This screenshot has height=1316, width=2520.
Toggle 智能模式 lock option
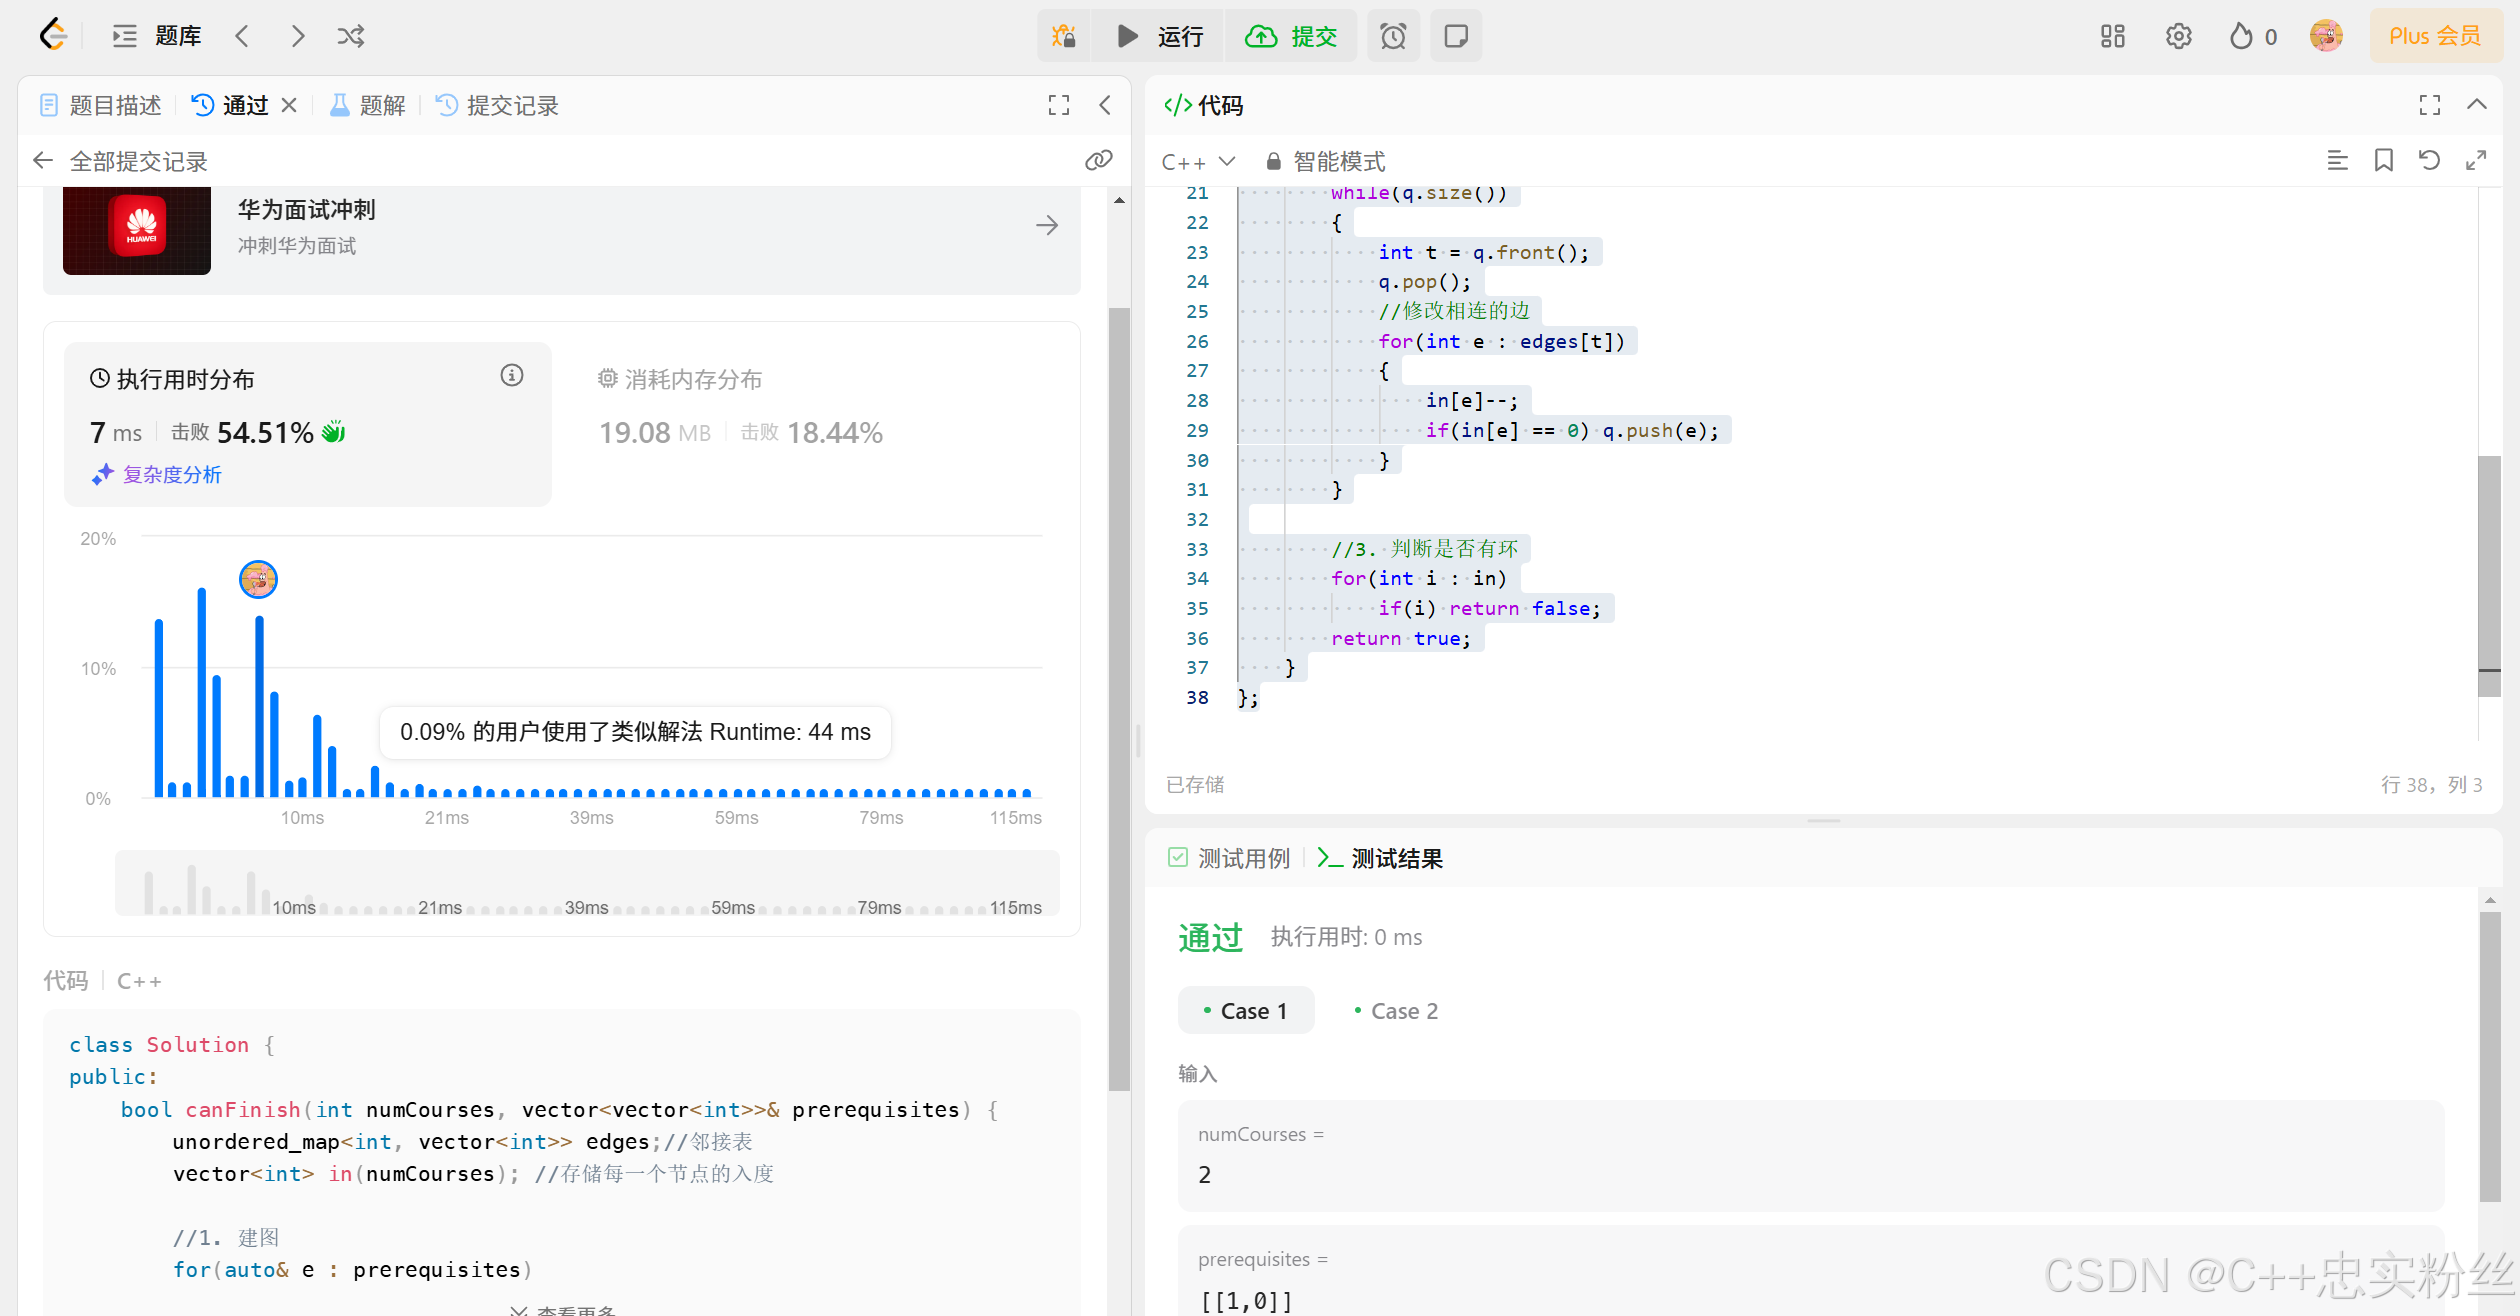(1325, 161)
